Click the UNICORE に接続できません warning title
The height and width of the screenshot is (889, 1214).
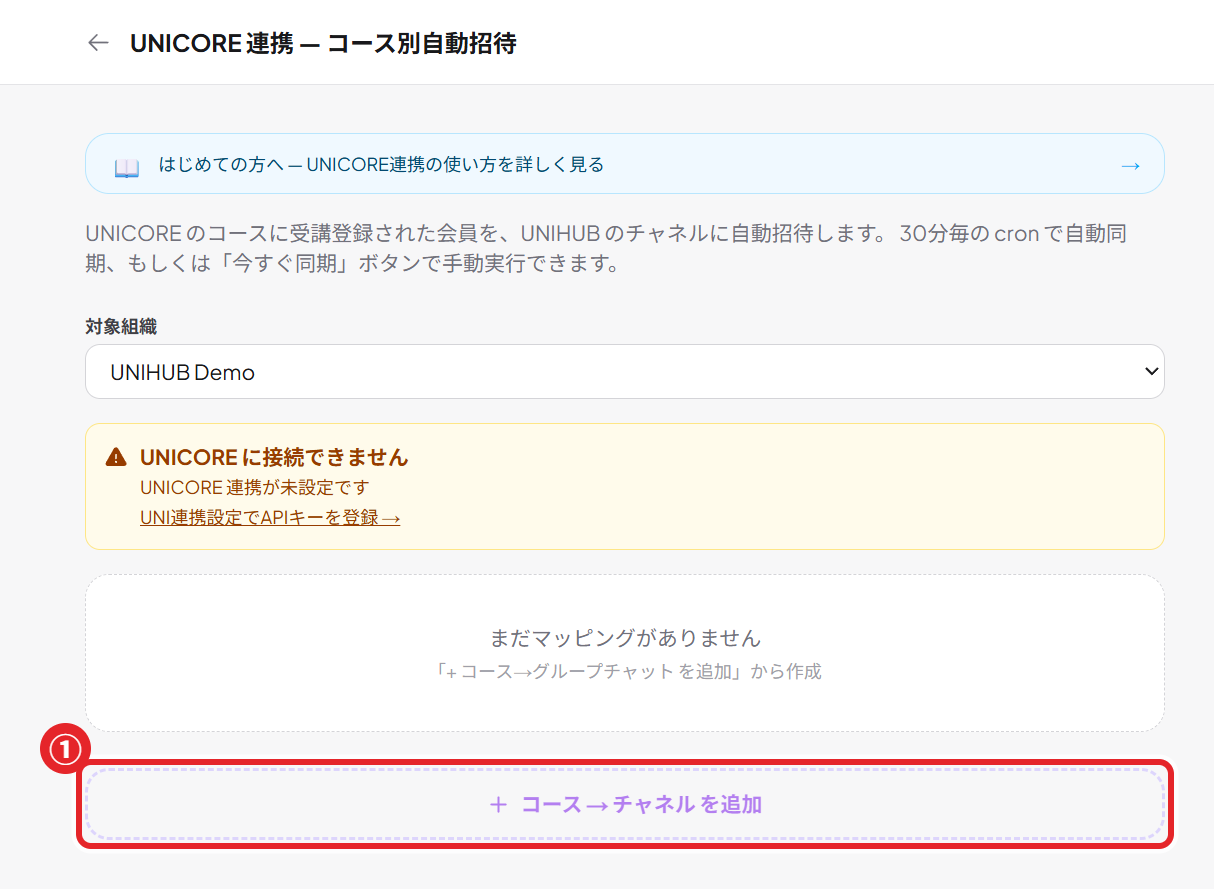(x=274, y=457)
